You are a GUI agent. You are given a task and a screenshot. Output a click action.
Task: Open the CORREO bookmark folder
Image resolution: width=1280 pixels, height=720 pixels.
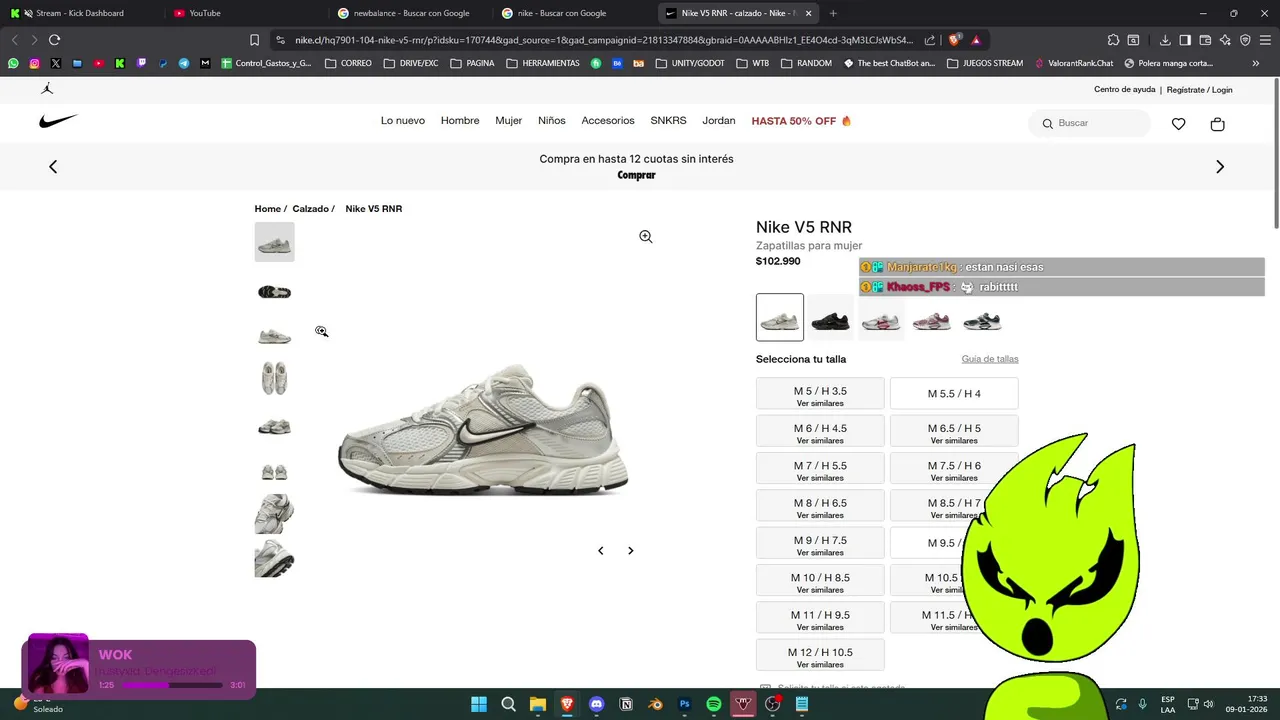348,63
